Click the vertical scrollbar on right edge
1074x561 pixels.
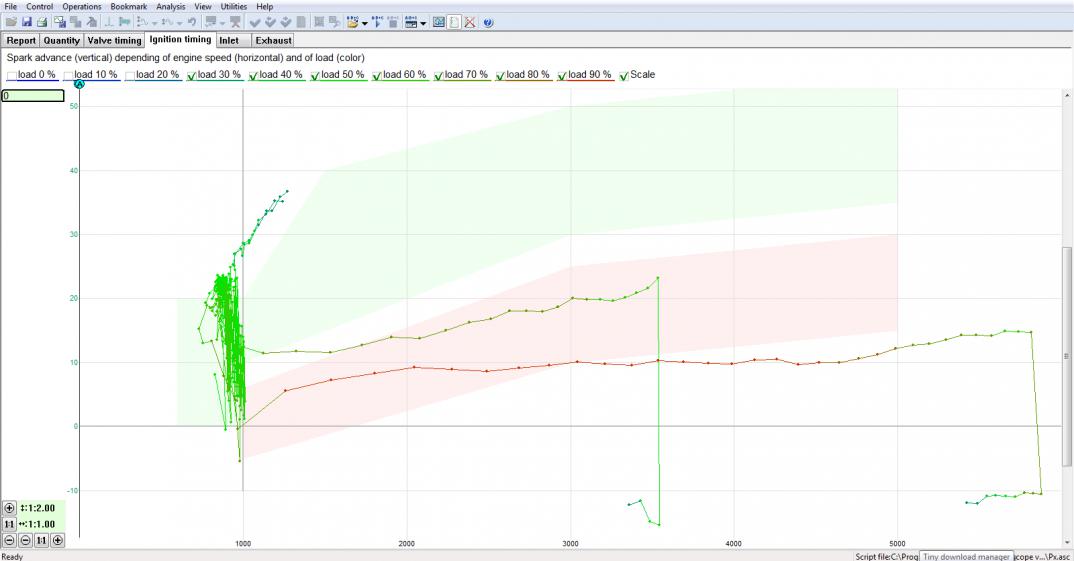[x=1067, y=356]
